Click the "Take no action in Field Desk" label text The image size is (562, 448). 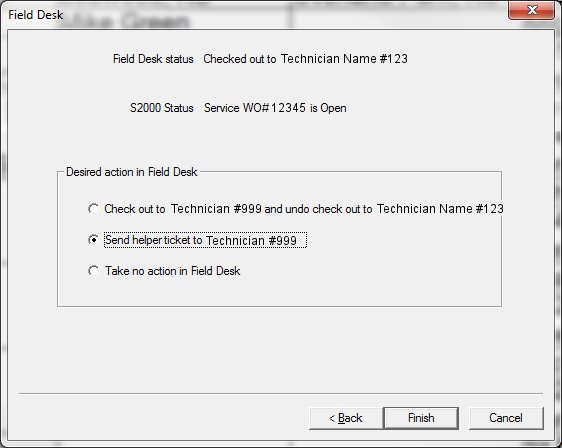(172, 271)
